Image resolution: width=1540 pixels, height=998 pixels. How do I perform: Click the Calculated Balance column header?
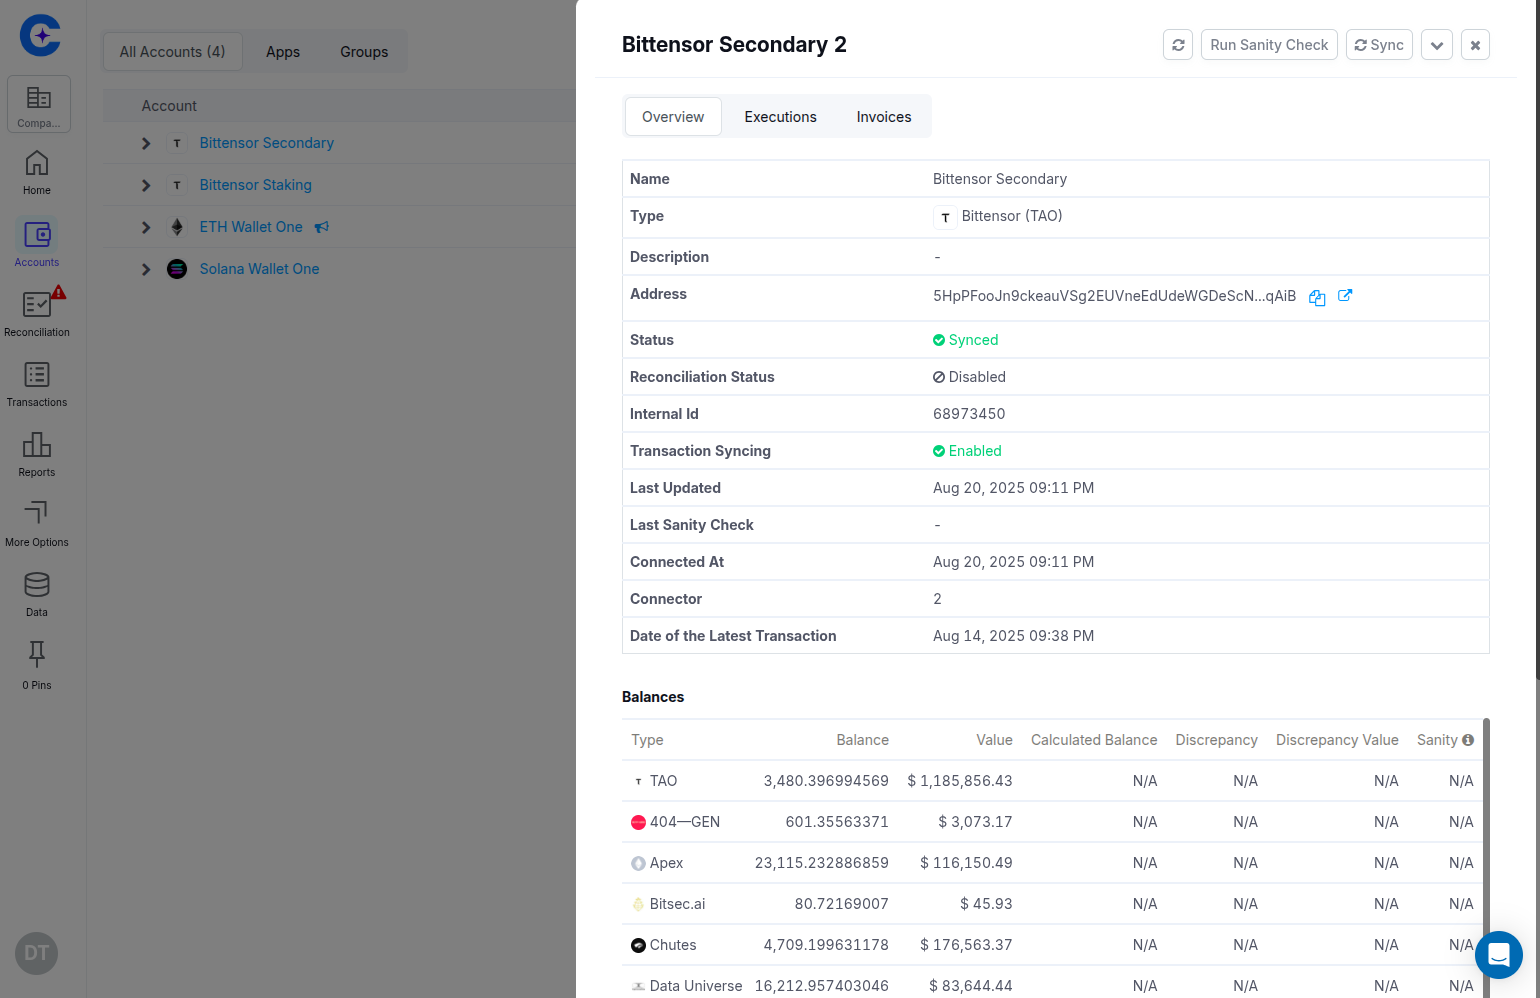point(1094,740)
